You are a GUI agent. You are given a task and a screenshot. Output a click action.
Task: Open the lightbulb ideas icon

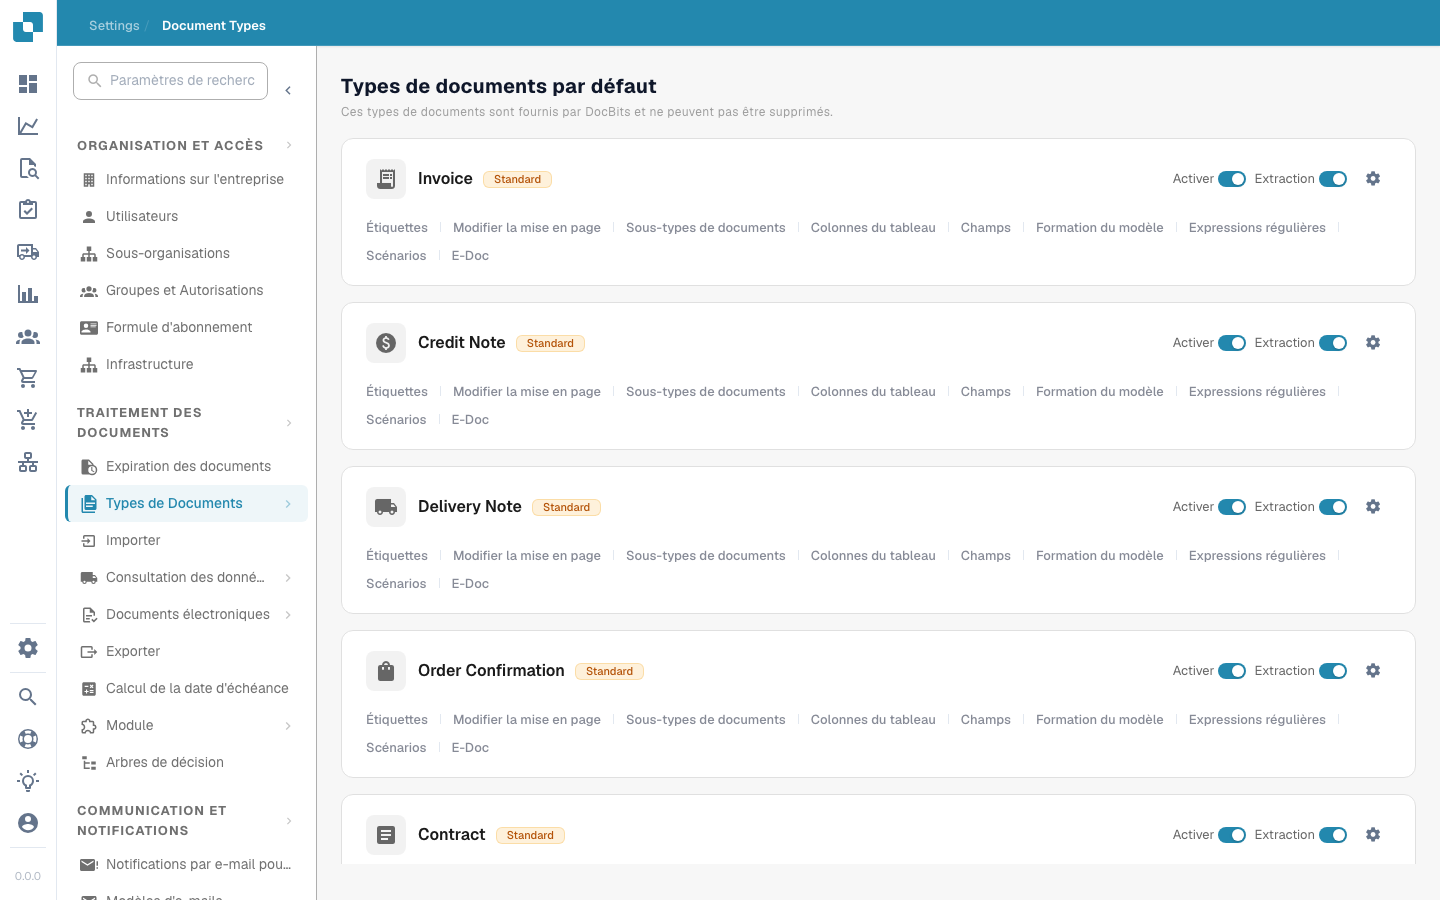(x=28, y=781)
